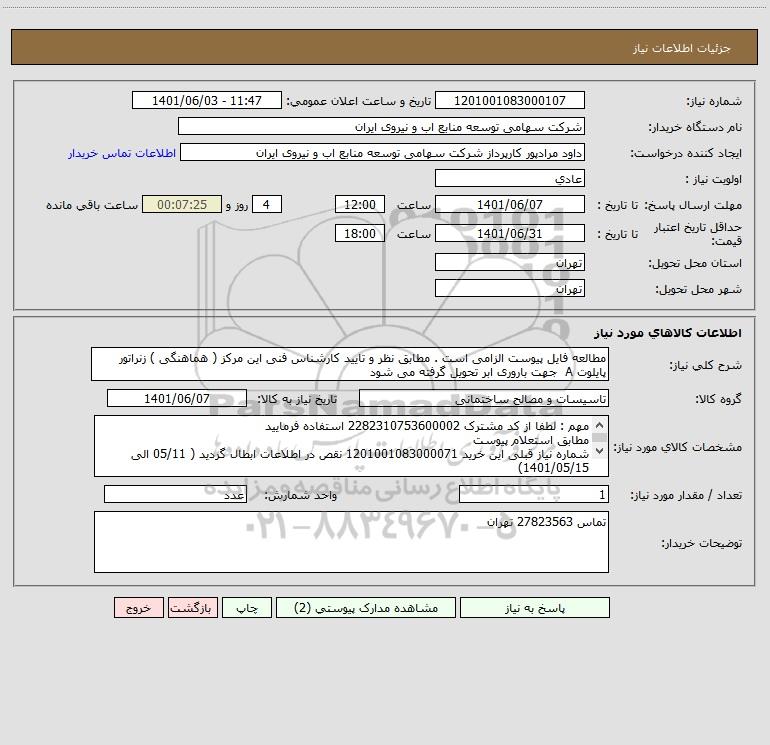The image size is (770, 745).
Task: Click the تاریخ نیاز به کالا label
Action: (x=298, y=399)
